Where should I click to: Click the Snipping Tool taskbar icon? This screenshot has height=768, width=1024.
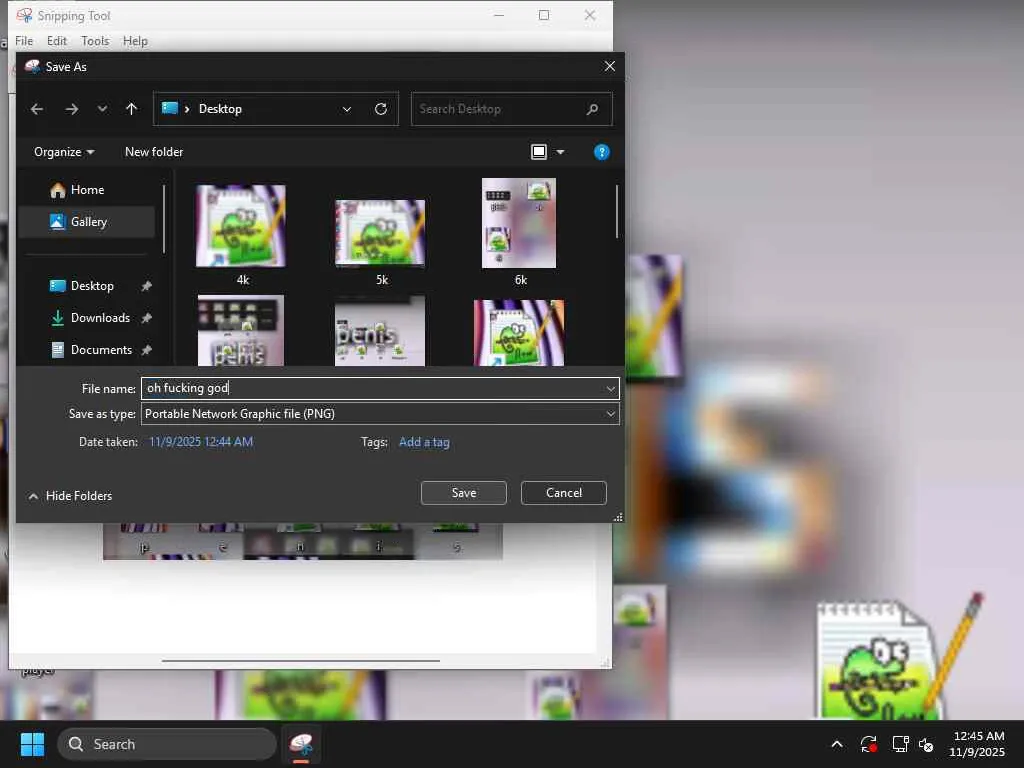(301, 744)
